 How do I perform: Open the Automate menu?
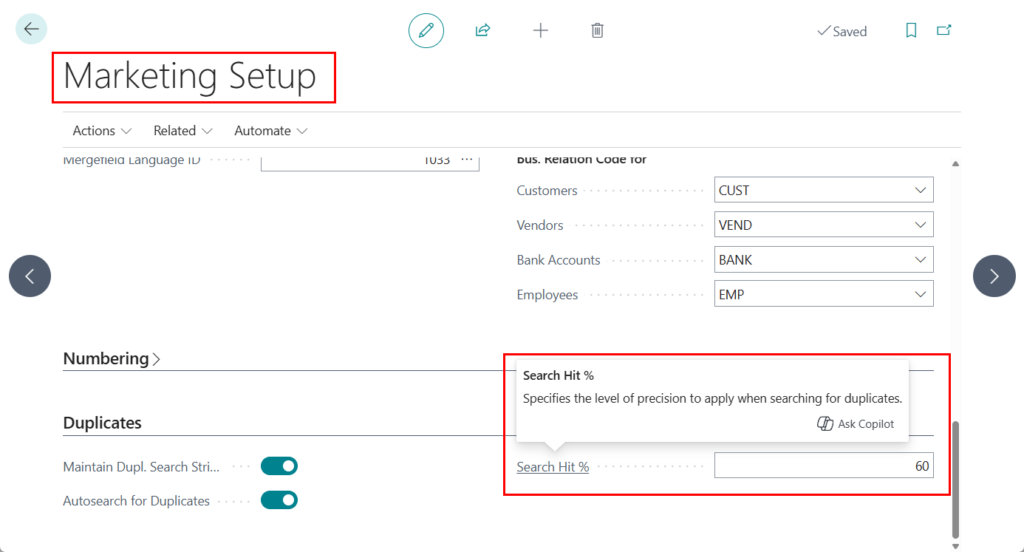270,131
